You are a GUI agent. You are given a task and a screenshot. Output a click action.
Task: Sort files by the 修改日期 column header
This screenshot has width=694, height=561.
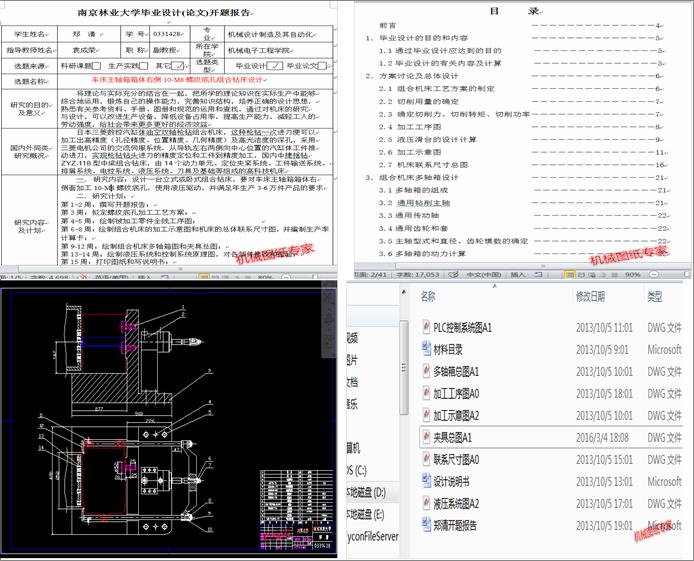(x=590, y=296)
